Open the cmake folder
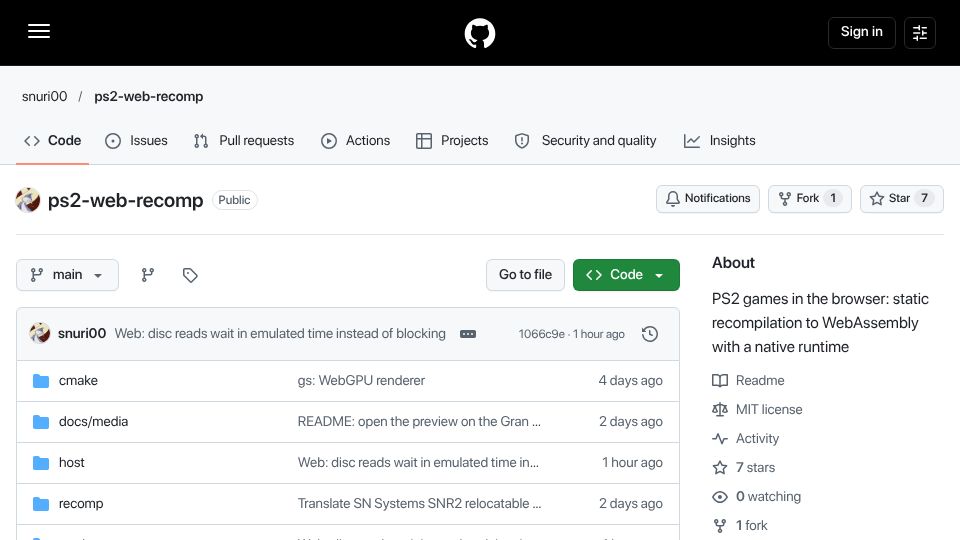This screenshot has height=540, width=960. [78, 381]
